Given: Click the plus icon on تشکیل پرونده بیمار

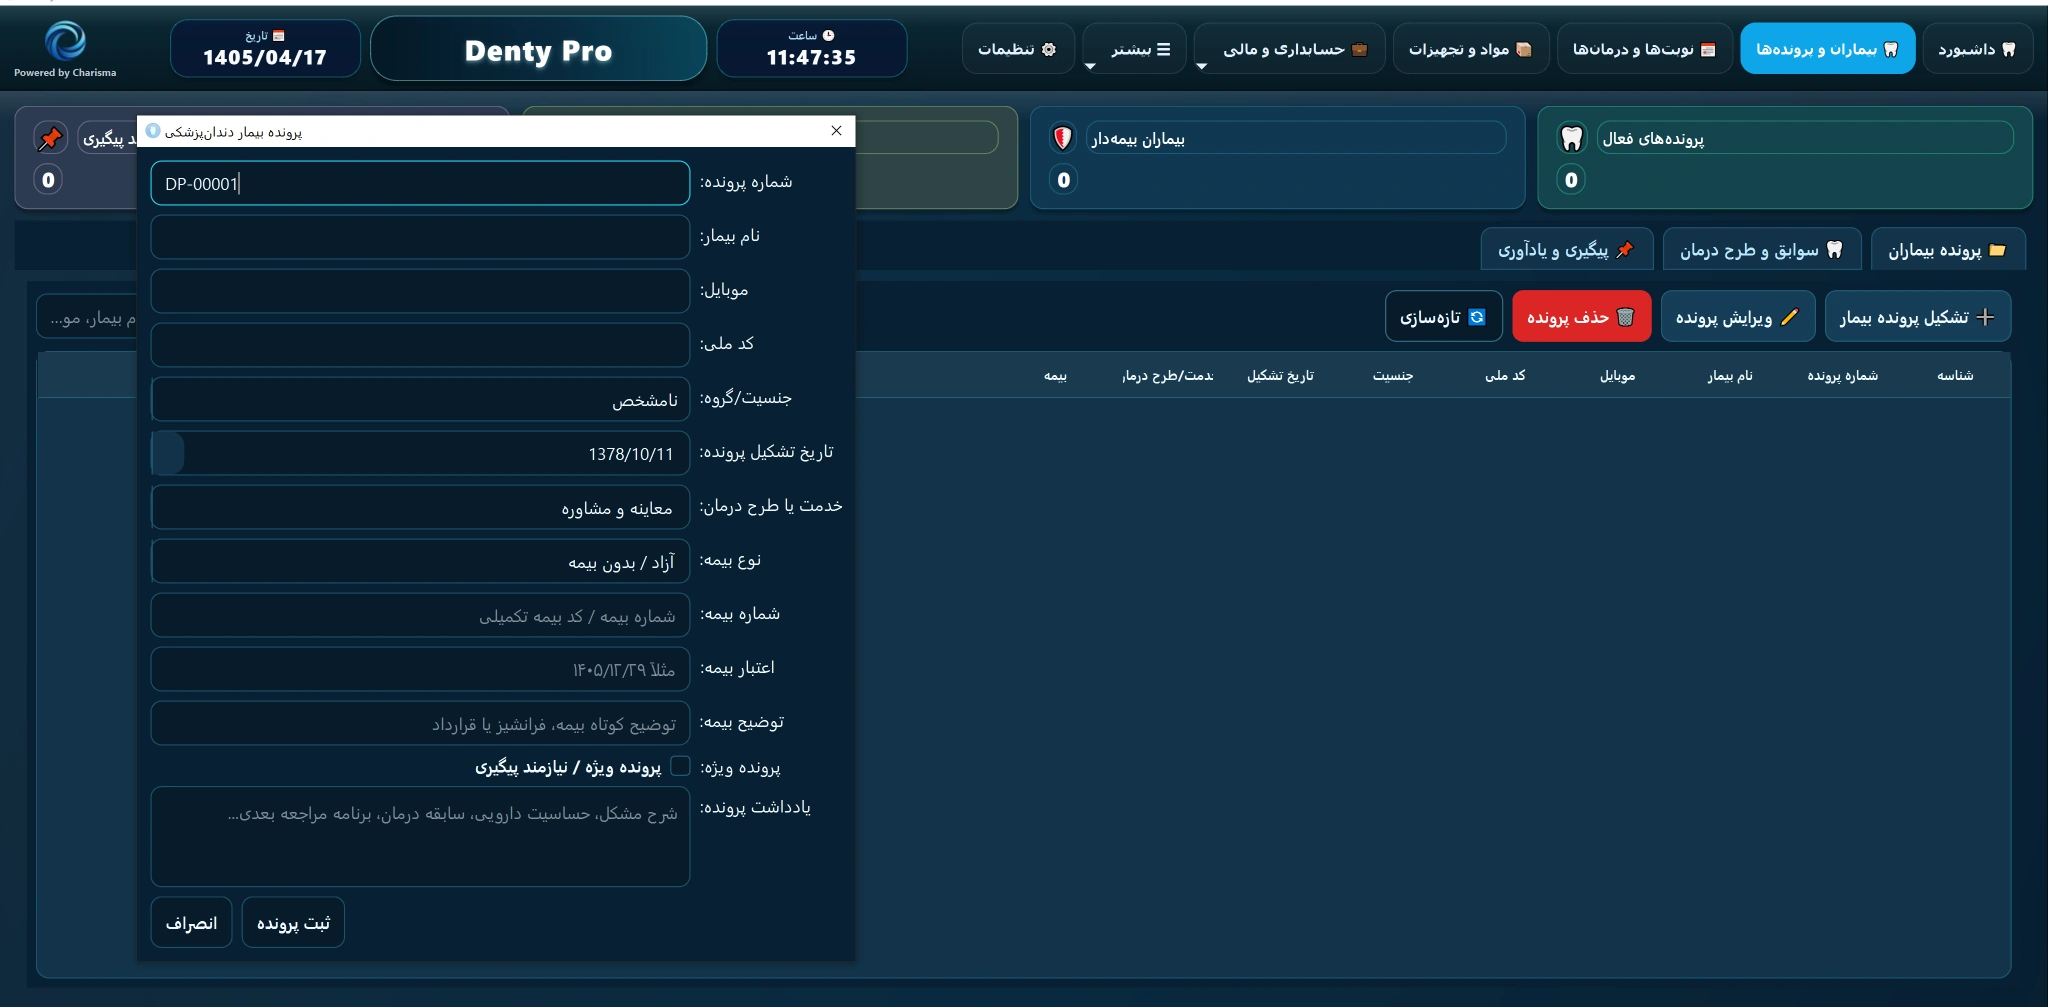Looking at the screenshot, I should (x=1986, y=317).
